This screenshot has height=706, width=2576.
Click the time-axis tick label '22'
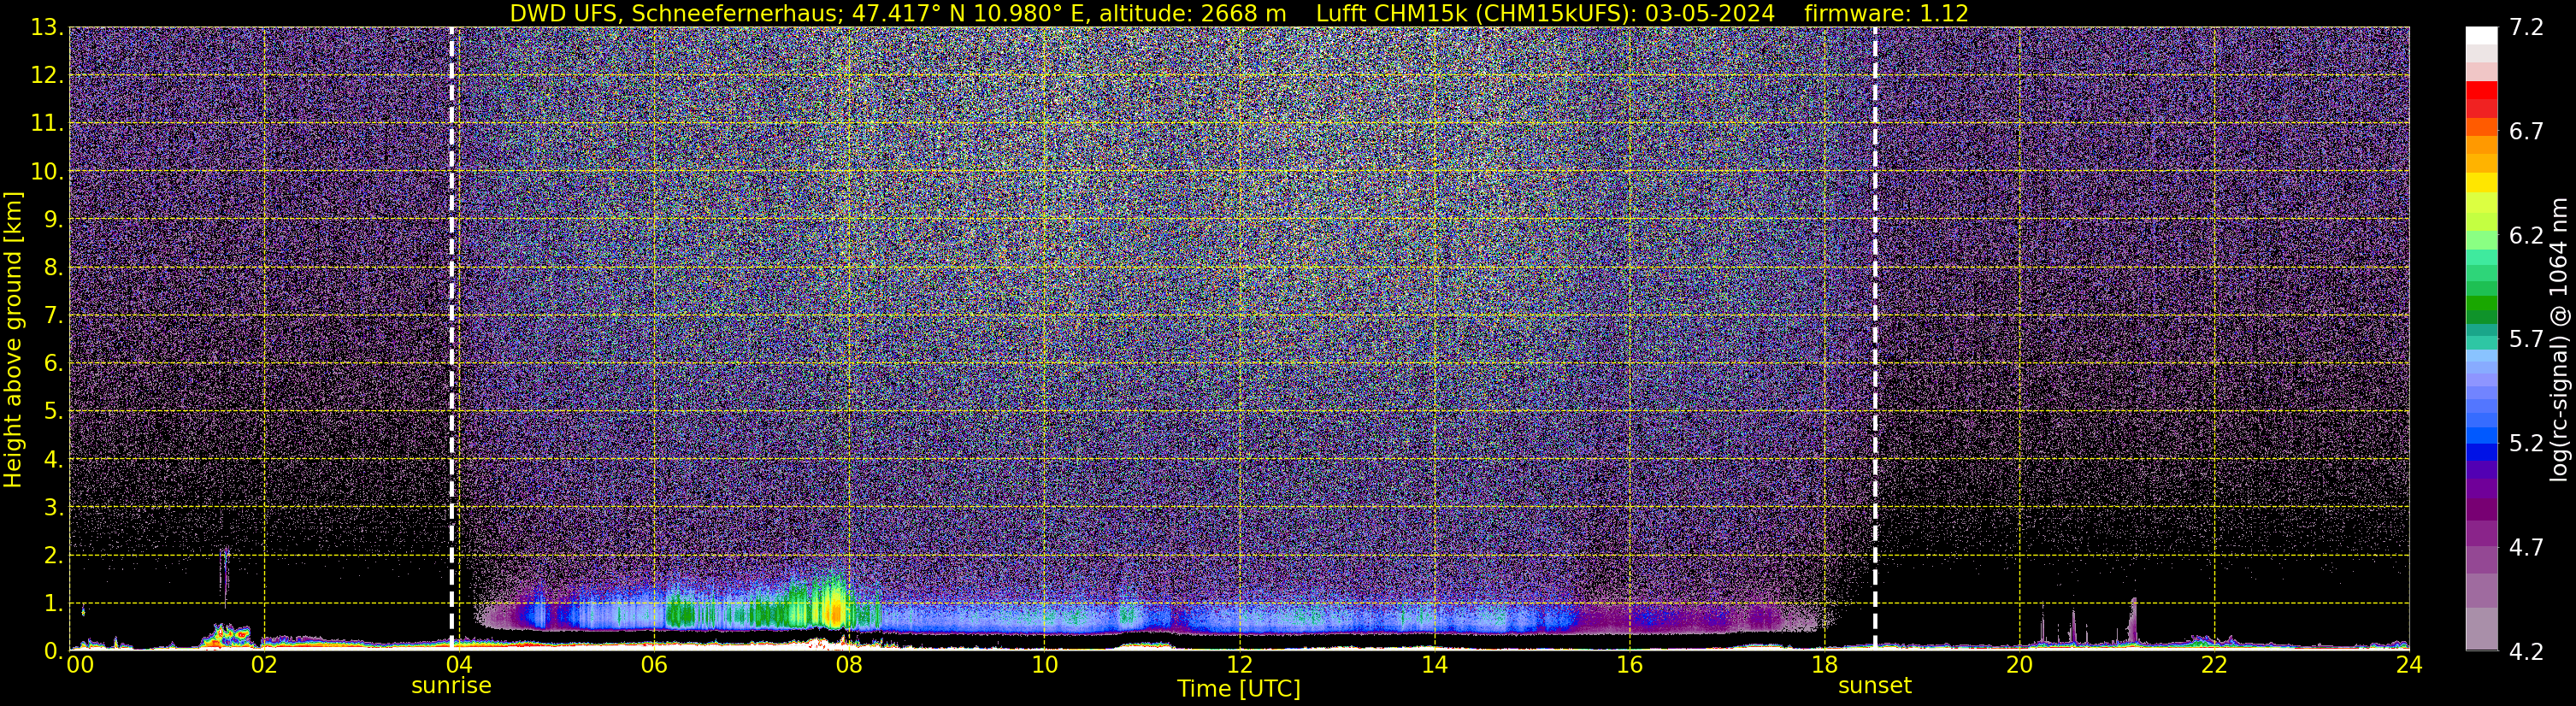click(x=2214, y=665)
